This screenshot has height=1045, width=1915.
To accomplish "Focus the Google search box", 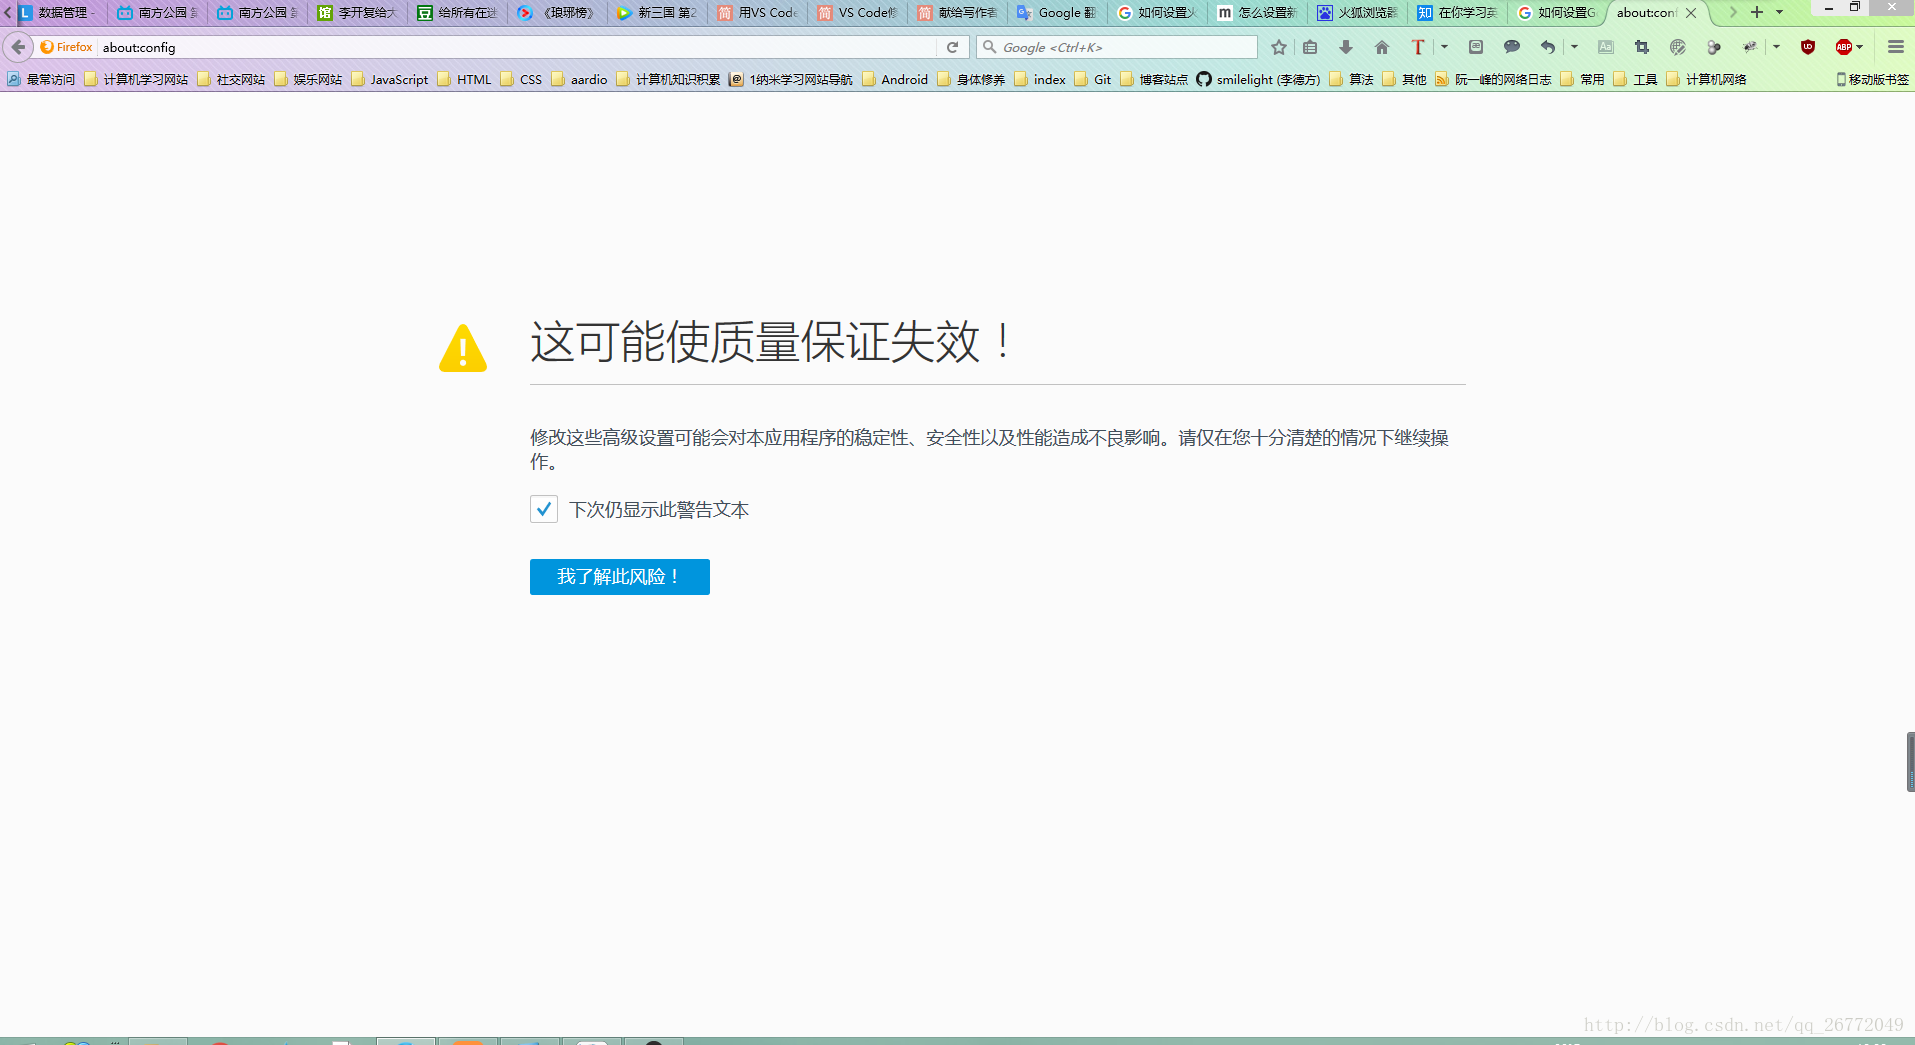I will [x=1117, y=47].
